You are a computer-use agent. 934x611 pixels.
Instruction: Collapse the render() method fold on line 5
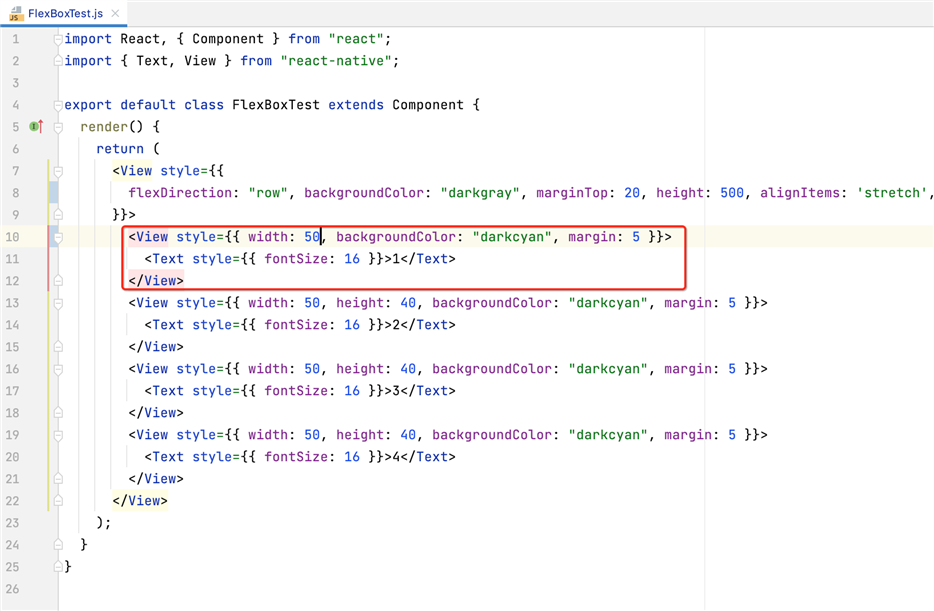click(x=58, y=127)
